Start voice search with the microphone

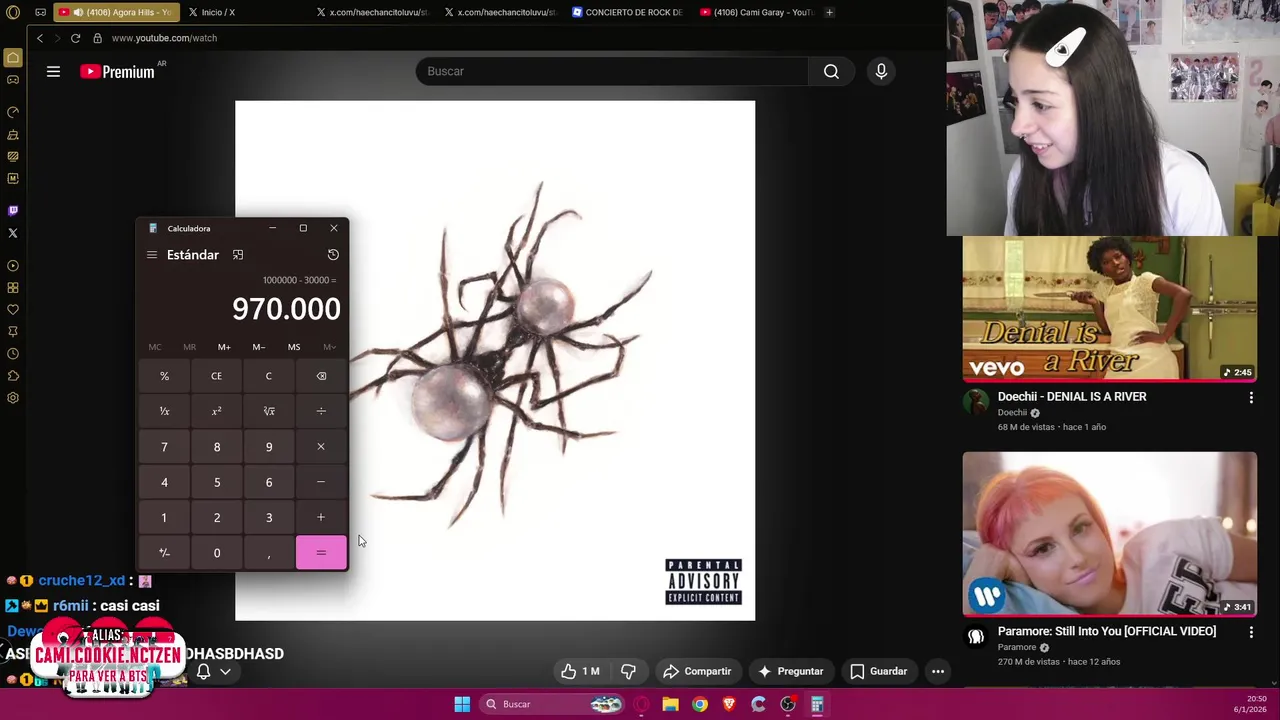881,71
